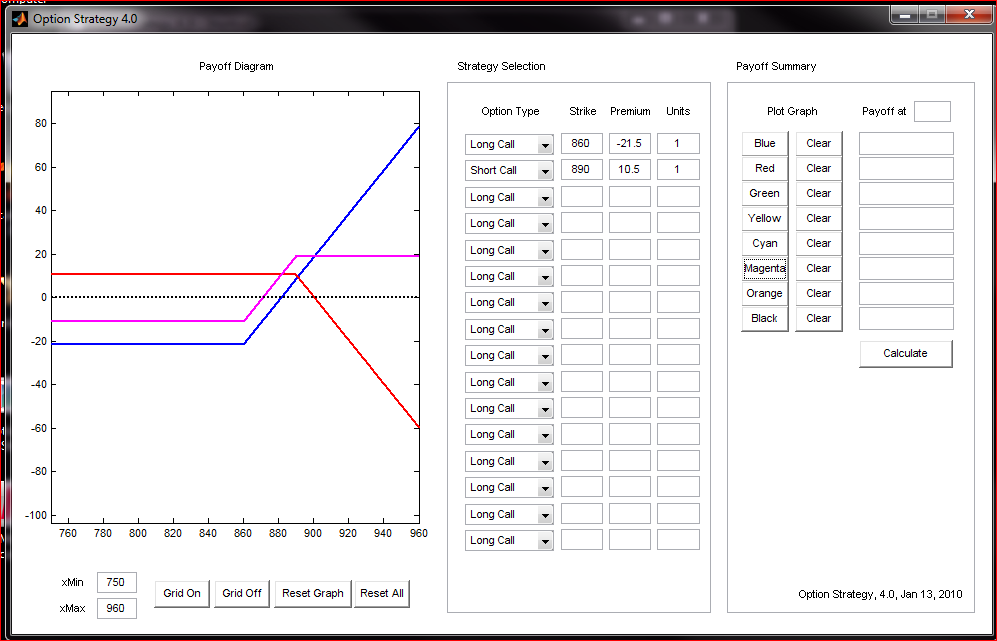This screenshot has width=997, height=641.
Task: Click the payoff result field in the Green row
Action: (906, 193)
